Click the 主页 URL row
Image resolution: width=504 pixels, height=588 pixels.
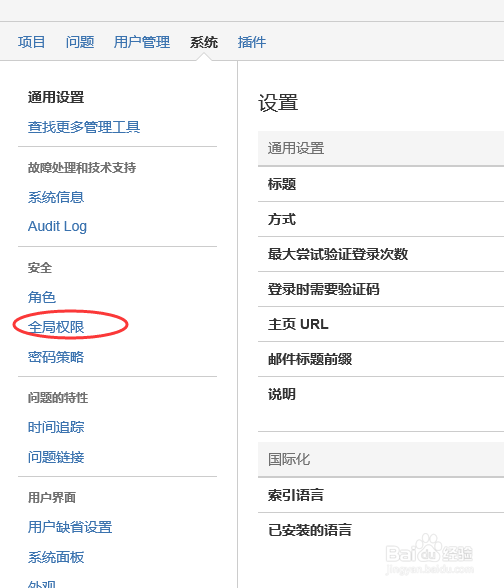381,324
